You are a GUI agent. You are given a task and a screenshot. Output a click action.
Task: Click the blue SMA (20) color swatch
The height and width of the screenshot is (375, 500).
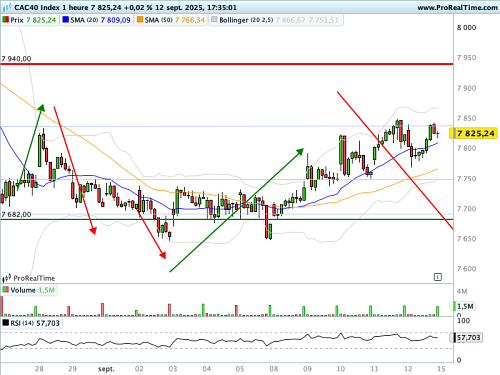point(65,20)
